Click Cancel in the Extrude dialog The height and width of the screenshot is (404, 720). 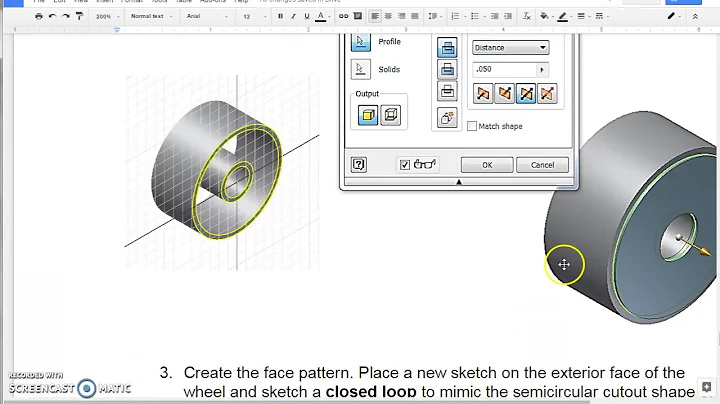click(542, 165)
